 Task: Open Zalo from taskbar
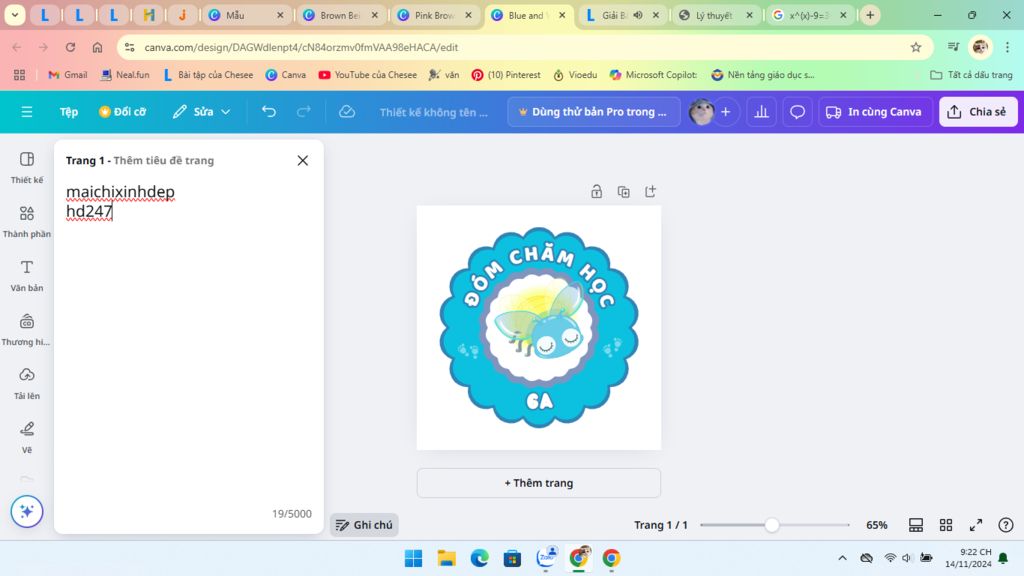(546, 558)
